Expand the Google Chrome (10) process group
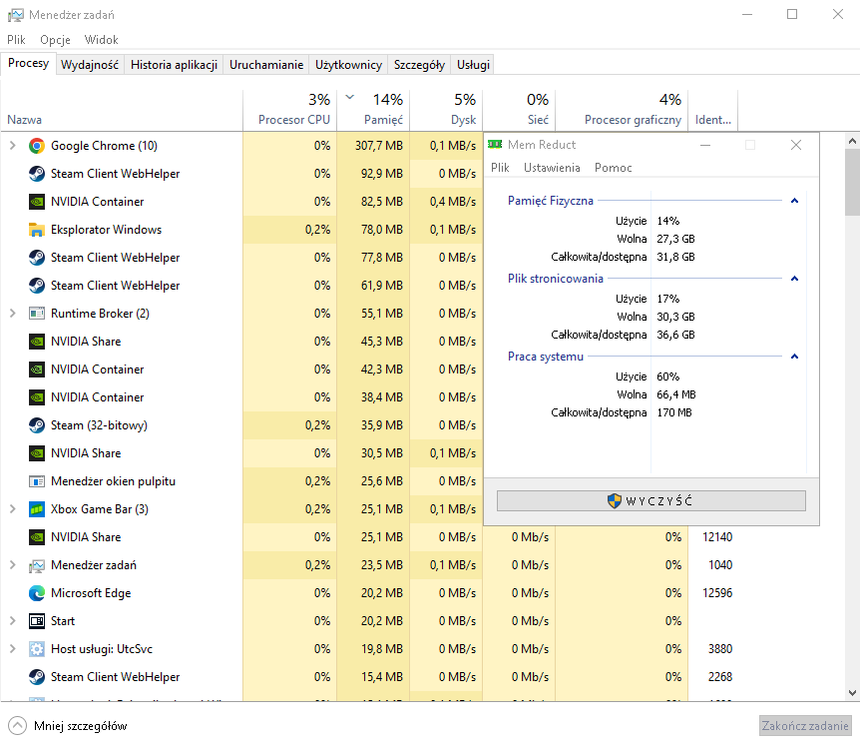The width and height of the screenshot is (860, 750). pyautogui.click(x=13, y=146)
